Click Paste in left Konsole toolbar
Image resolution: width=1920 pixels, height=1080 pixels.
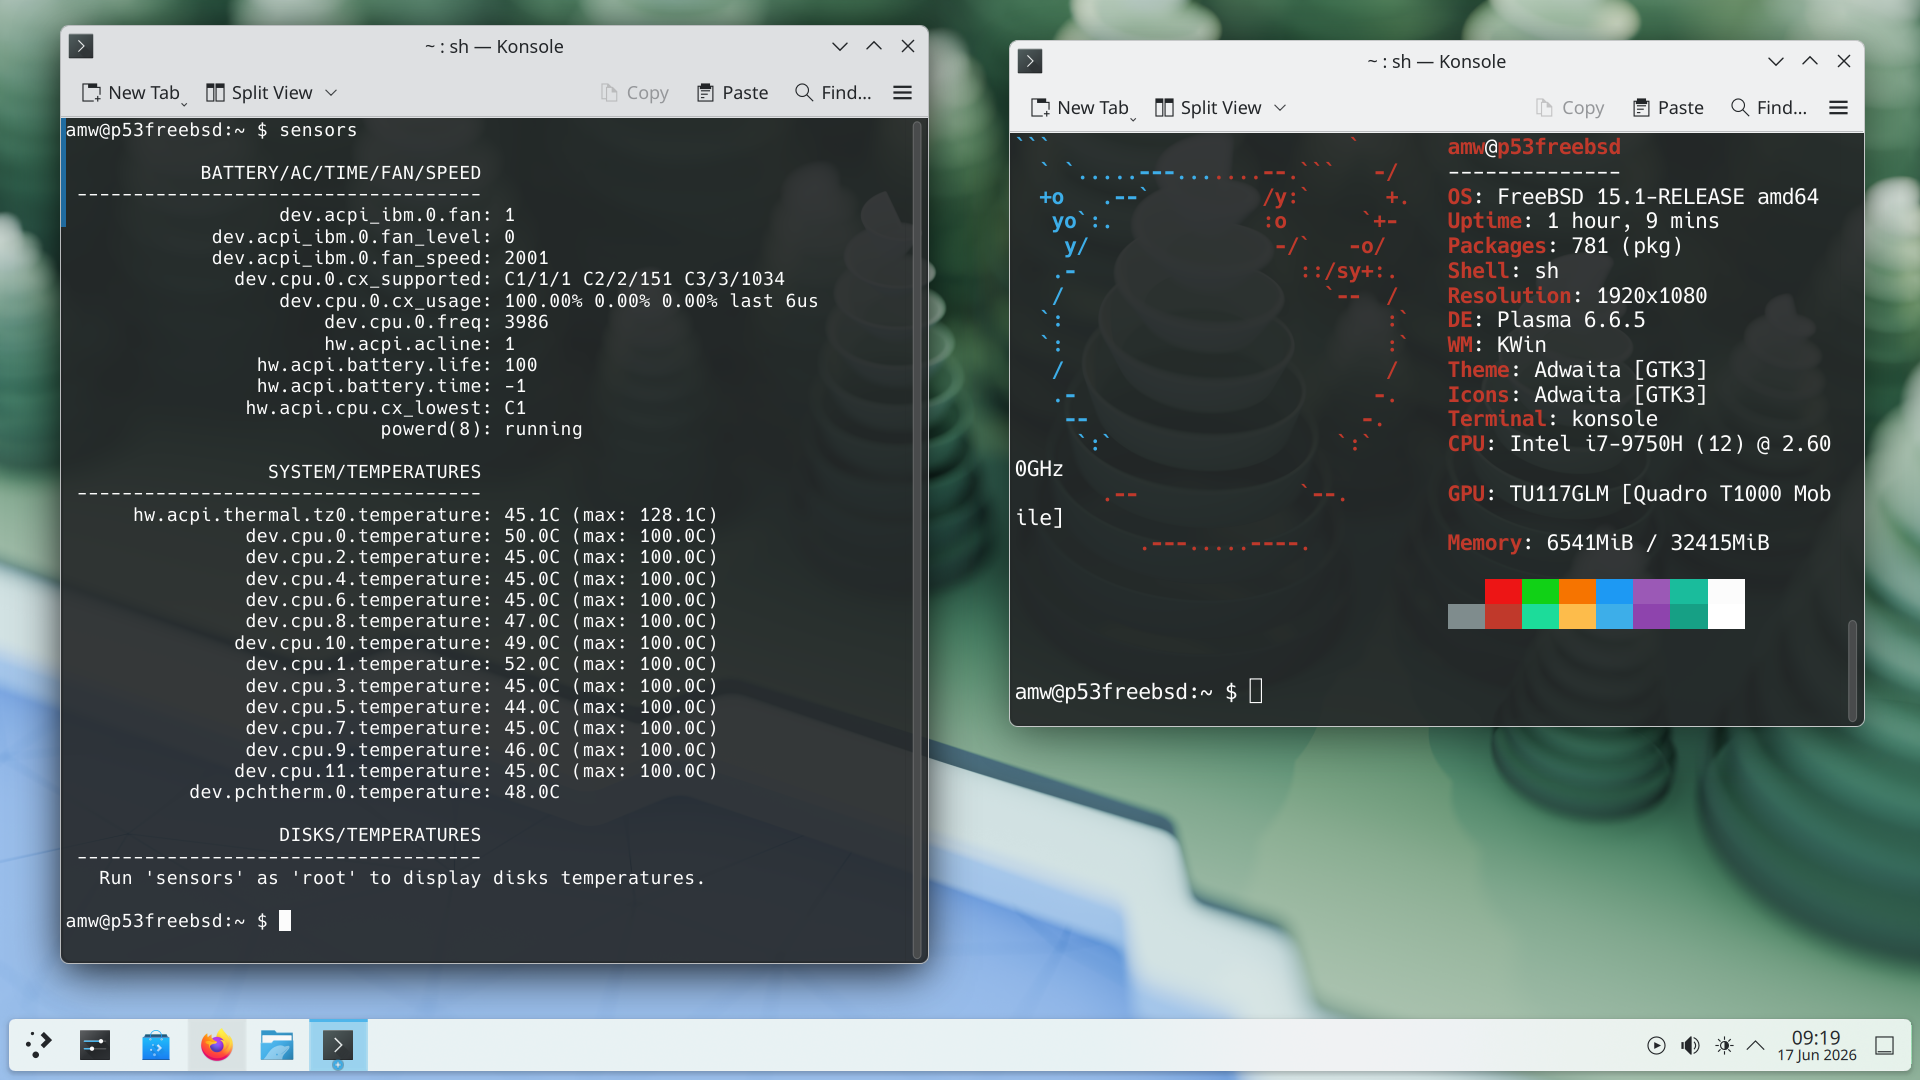pyautogui.click(x=733, y=92)
